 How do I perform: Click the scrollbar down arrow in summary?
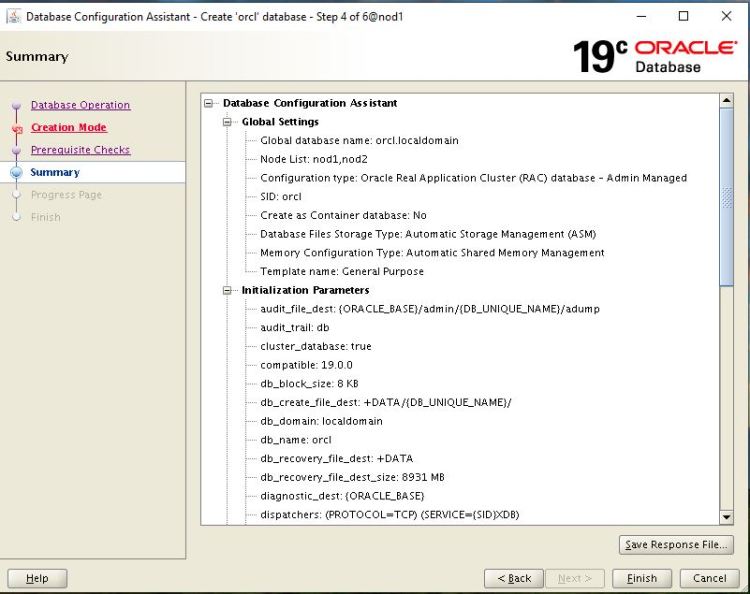click(x=727, y=517)
